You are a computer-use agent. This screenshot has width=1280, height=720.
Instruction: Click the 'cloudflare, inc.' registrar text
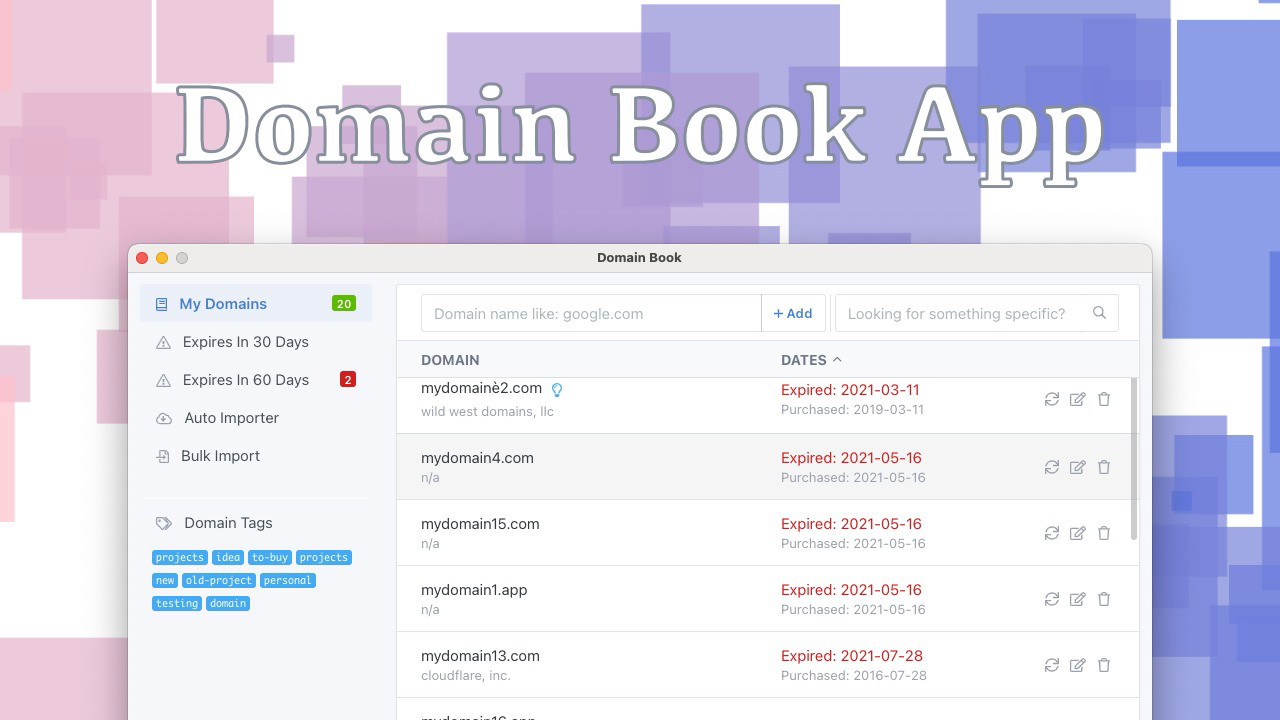point(466,675)
